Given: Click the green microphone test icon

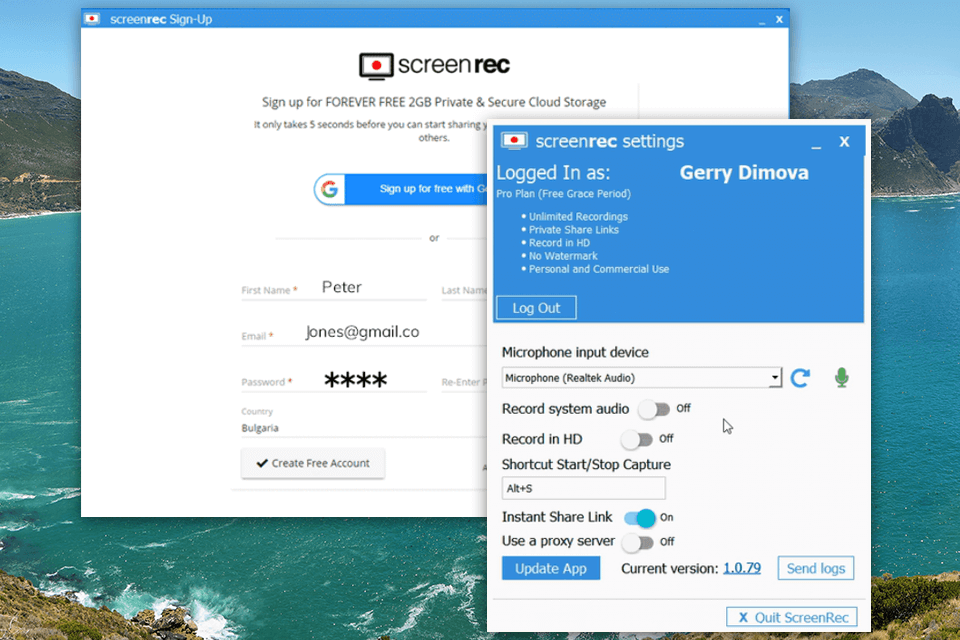Looking at the screenshot, I should pyautogui.click(x=842, y=377).
